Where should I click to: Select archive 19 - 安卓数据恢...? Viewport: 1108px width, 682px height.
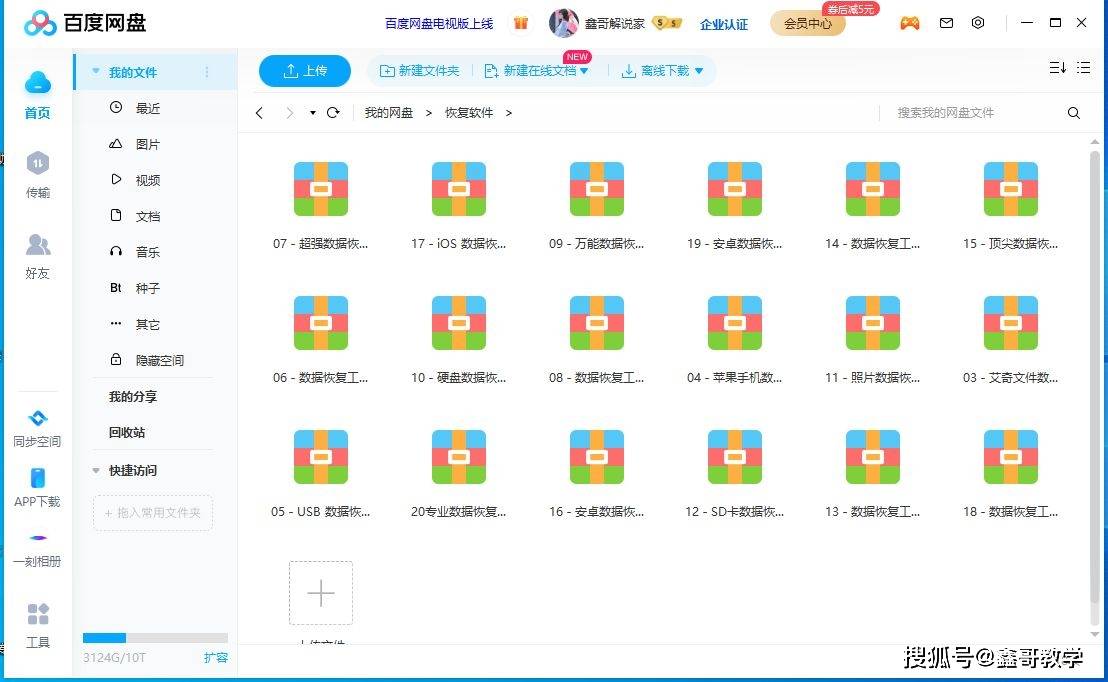[x=735, y=206]
